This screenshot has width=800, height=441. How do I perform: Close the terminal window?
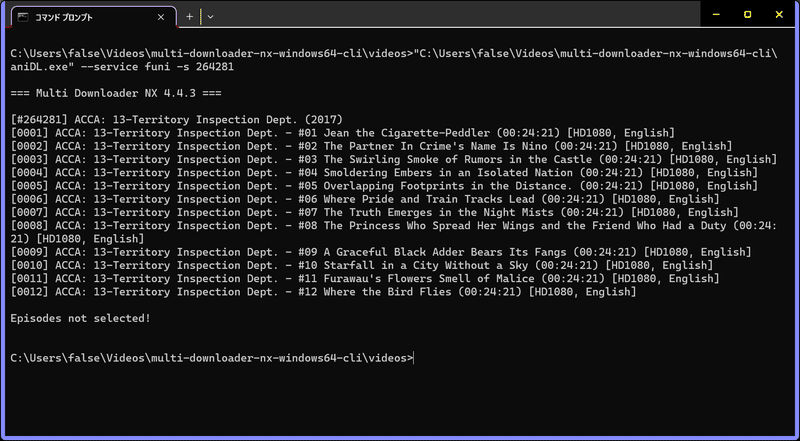tap(779, 14)
